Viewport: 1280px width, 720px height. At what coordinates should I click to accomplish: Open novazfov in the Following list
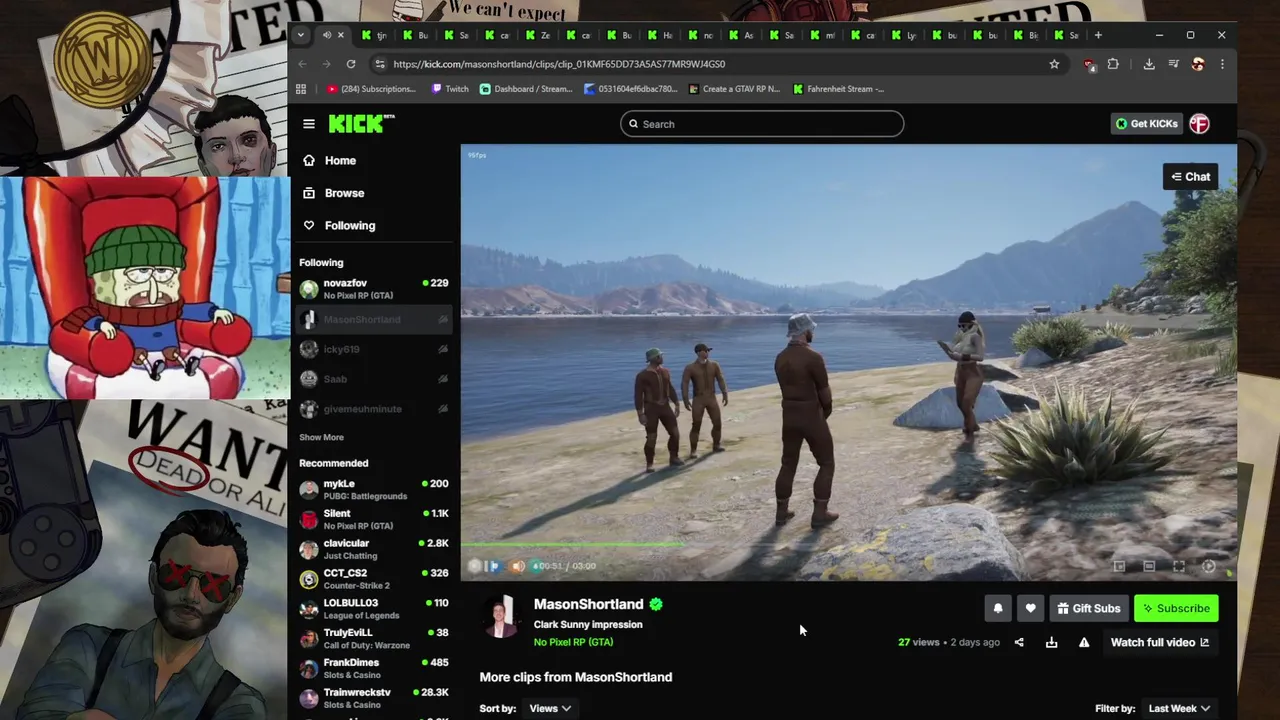(374, 289)
